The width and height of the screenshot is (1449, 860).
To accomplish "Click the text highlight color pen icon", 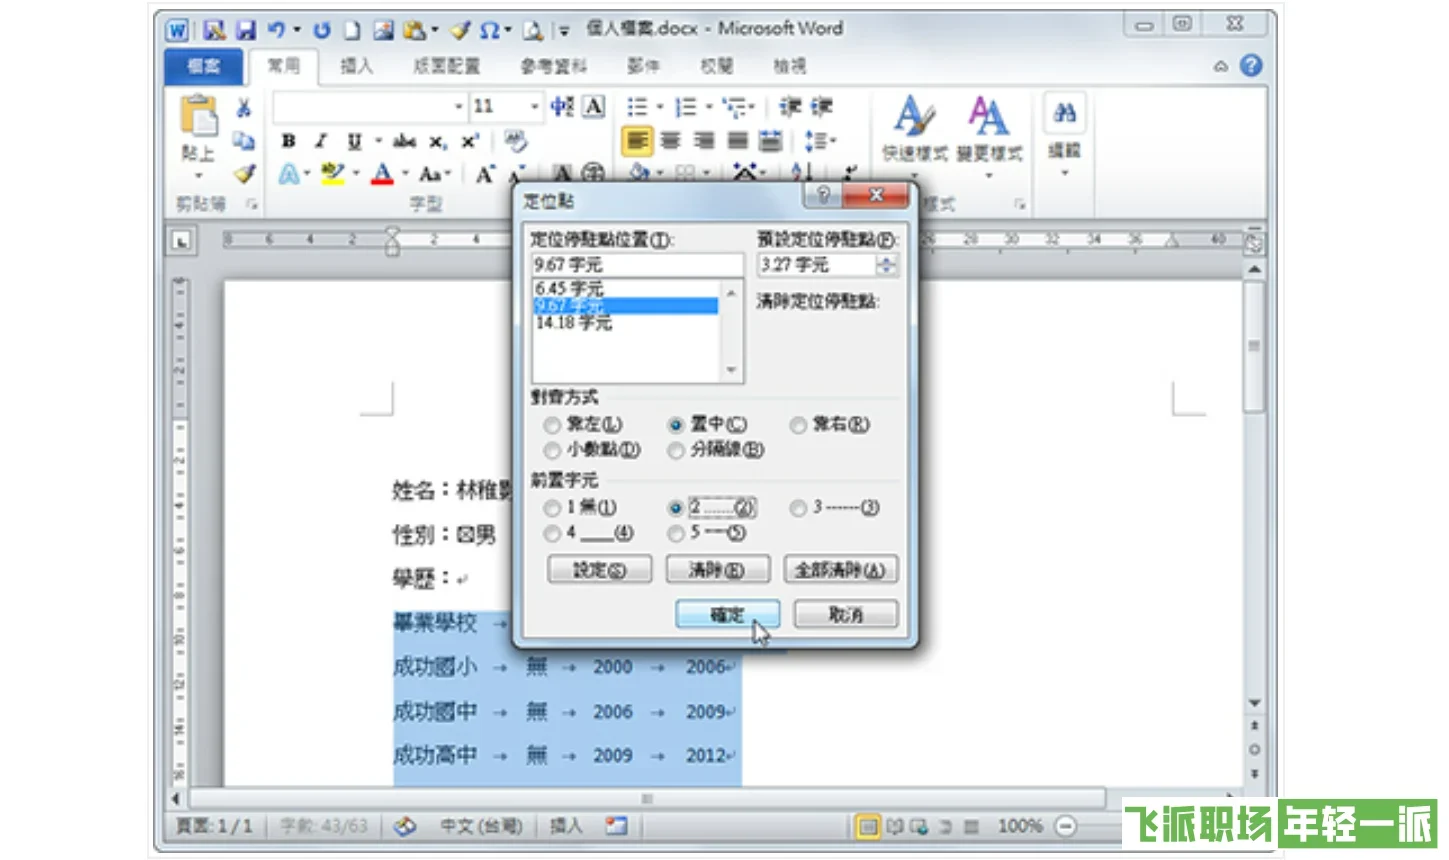I will (333, 174).
